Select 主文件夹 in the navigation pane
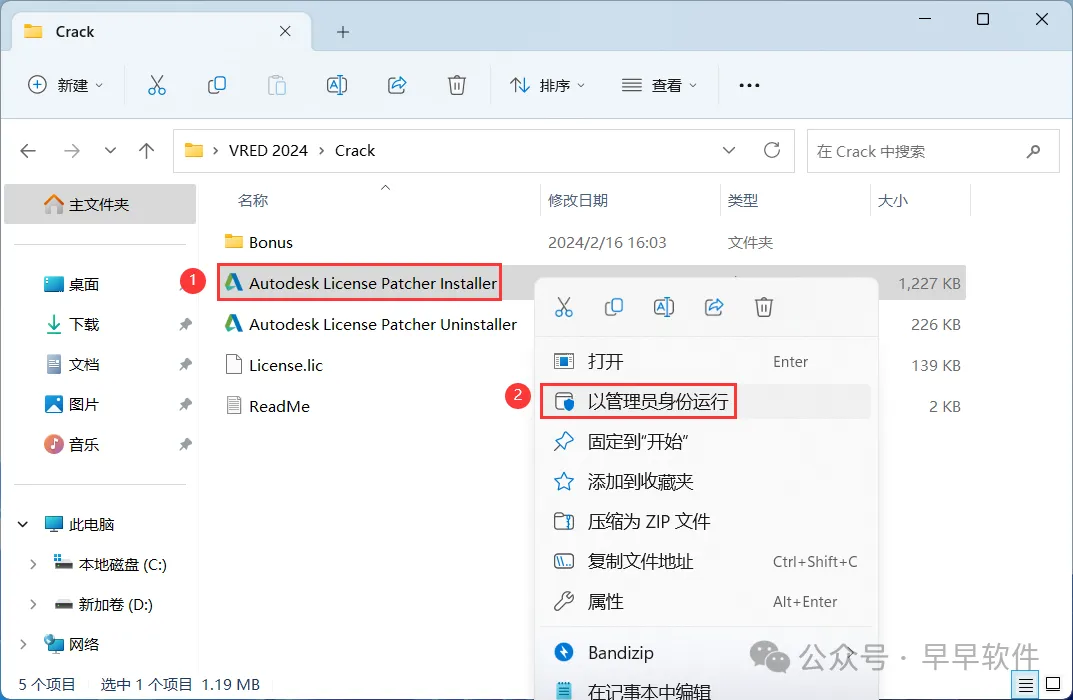 point(100,204)
